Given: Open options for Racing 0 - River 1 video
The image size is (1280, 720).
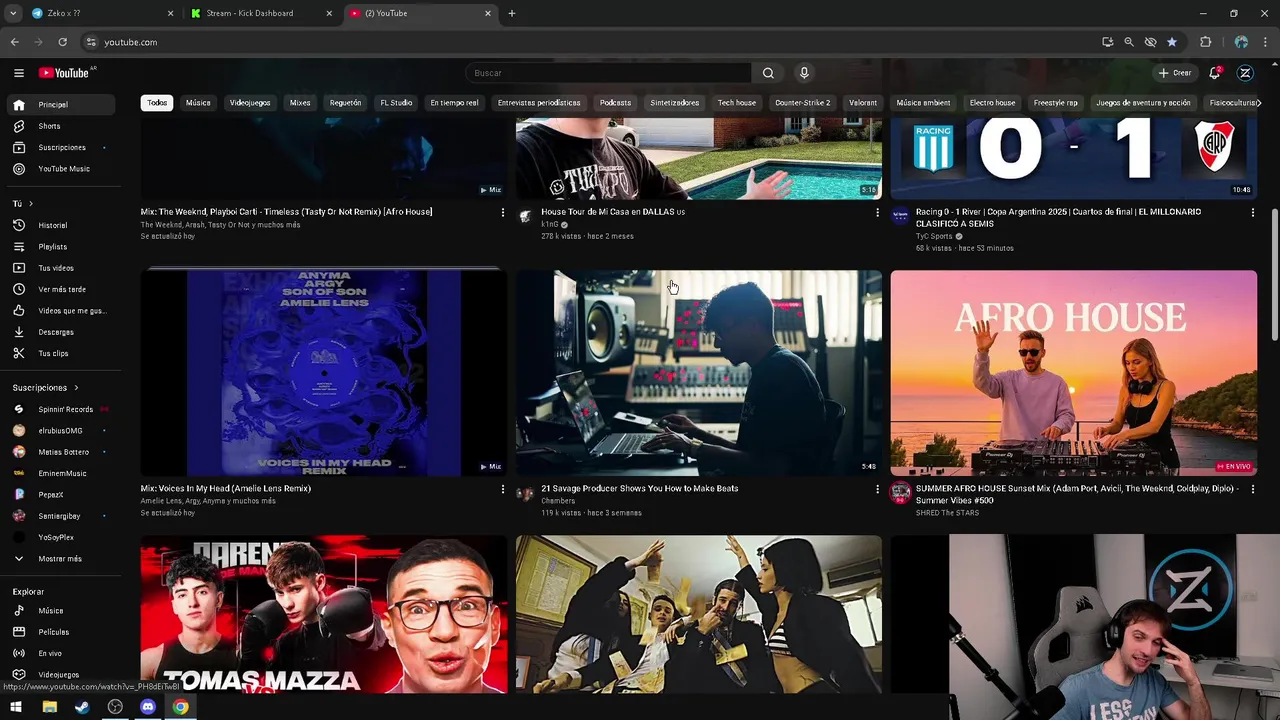Looking at the screenshot, I should [x=1252, y=212].
